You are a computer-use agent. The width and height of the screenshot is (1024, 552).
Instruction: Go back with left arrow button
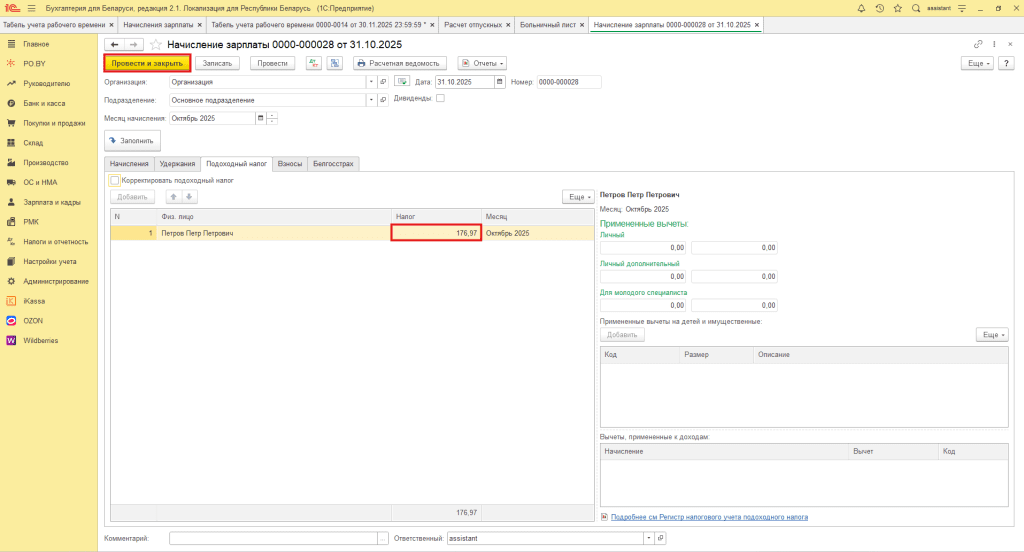pyautogui.click(x=114, y=44)
